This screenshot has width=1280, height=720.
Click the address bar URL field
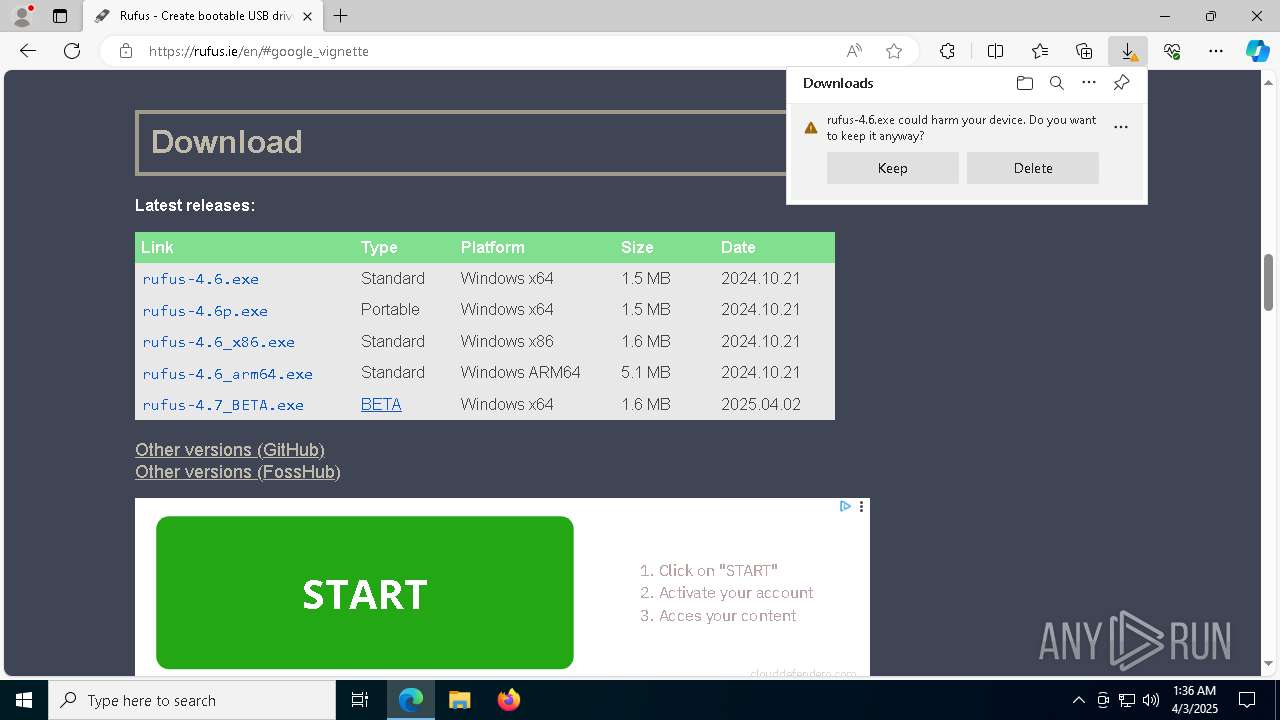(x=490, y=51)
